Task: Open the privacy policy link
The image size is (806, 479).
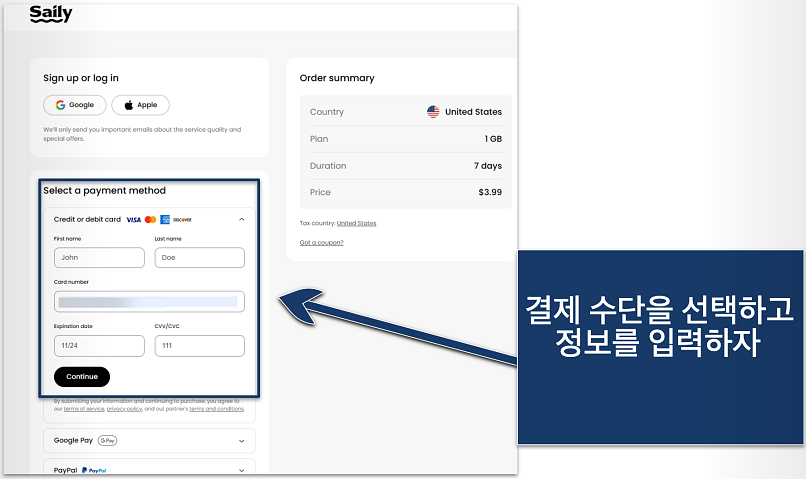Action: click(x=125, y=409)
